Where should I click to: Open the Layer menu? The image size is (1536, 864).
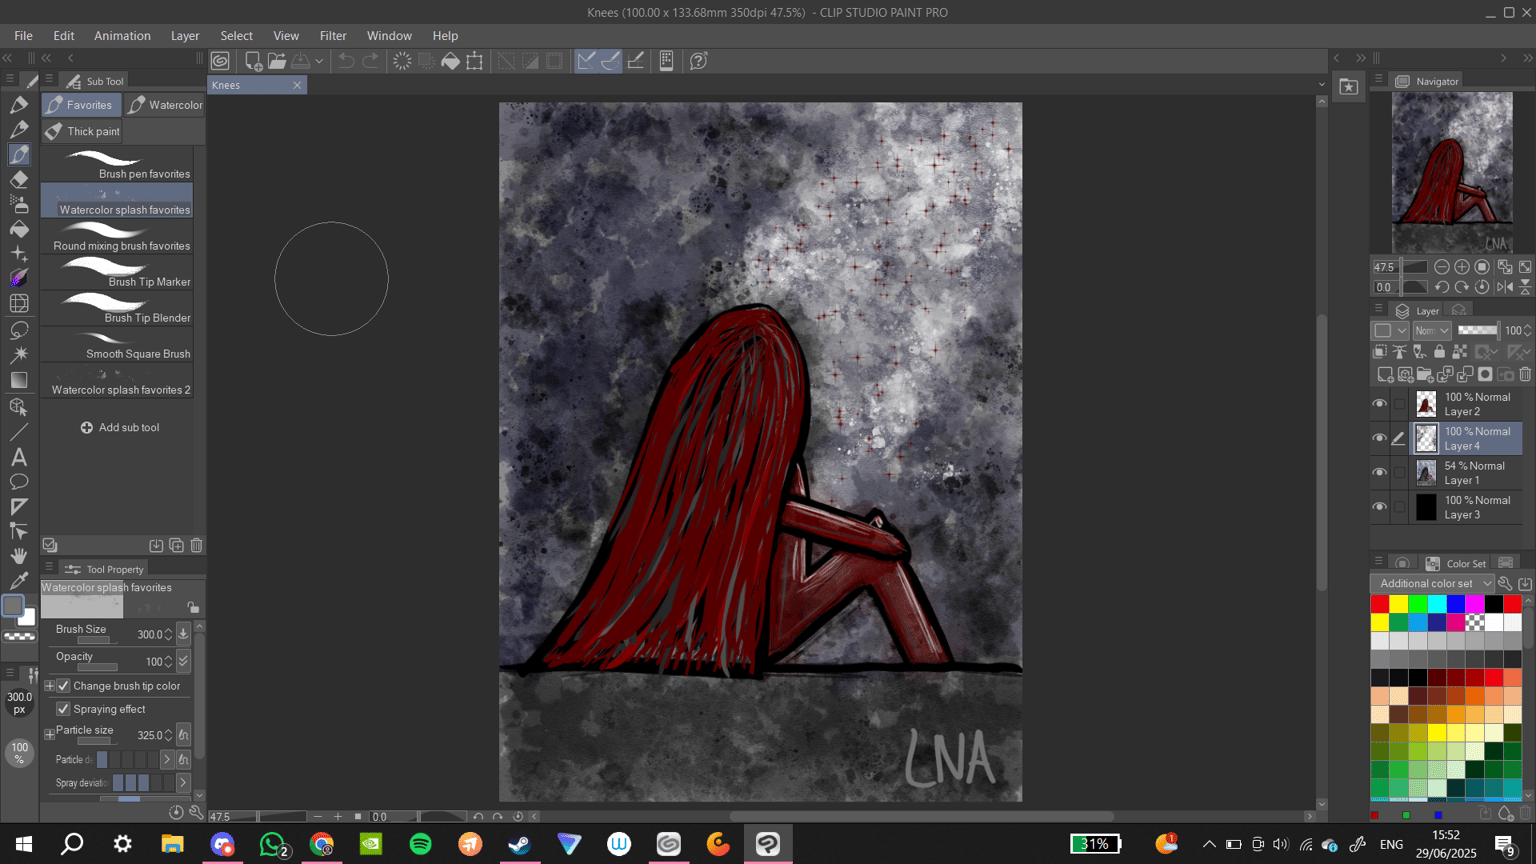(x=185, y=35)
